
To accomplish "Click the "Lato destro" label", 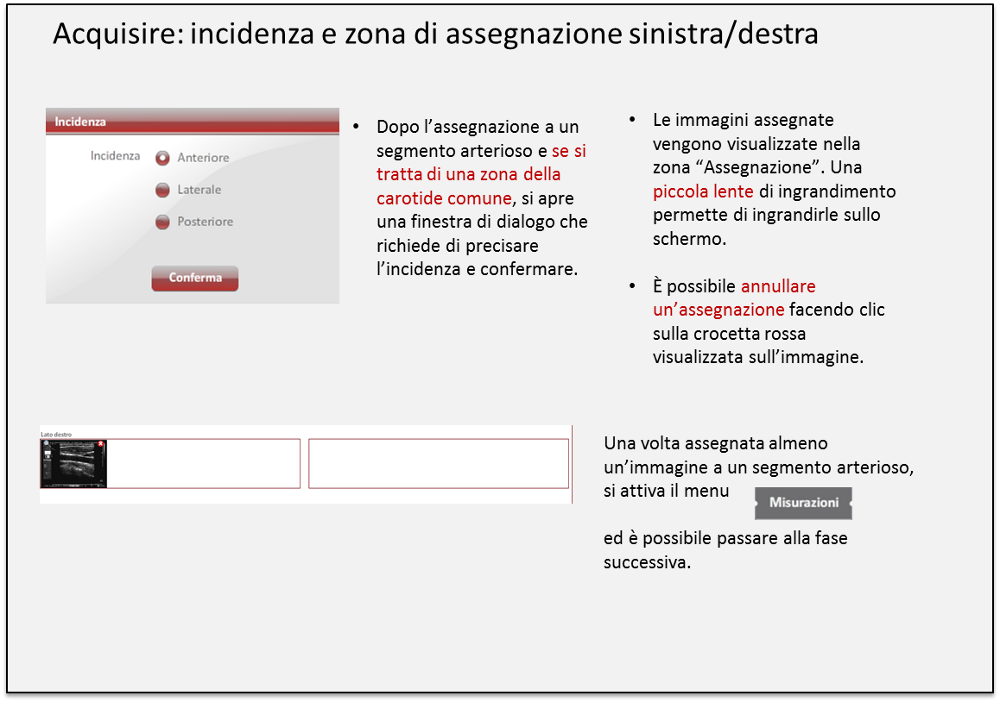I will tap(56, 434).
